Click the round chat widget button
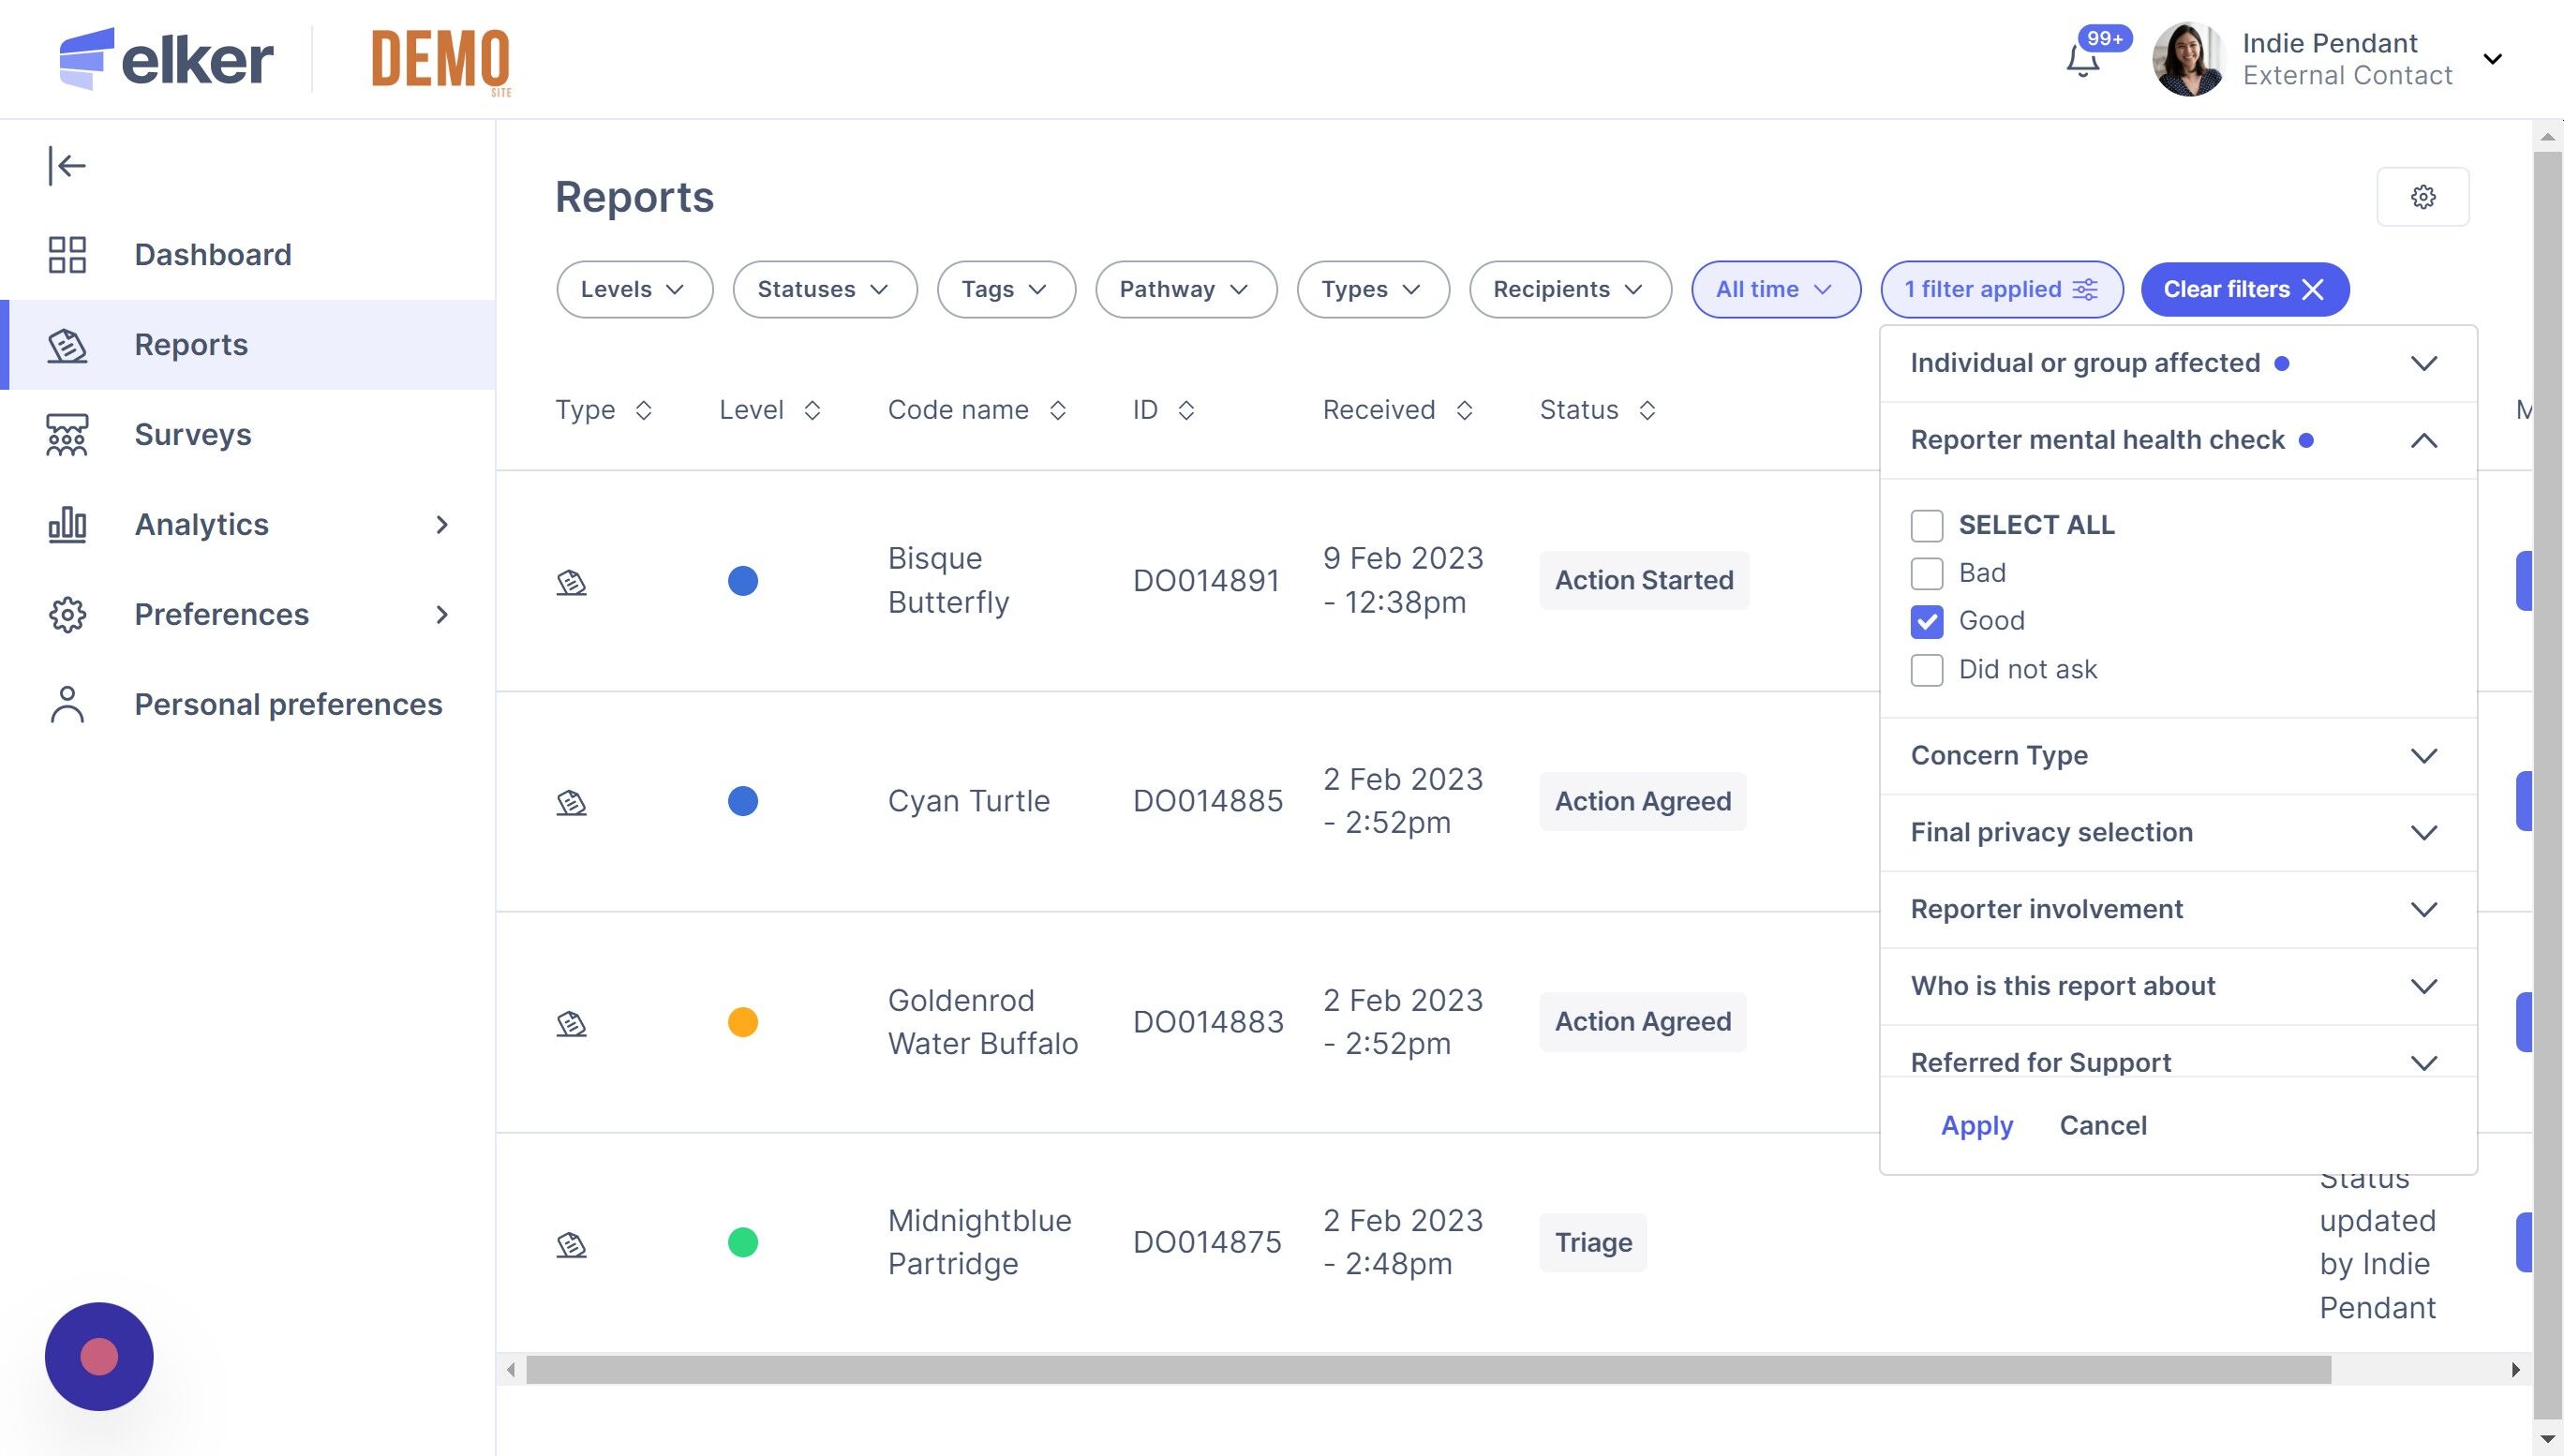Image resolution: width=2564 pixels, height=1456 pixels. [x=99, y=1356]
